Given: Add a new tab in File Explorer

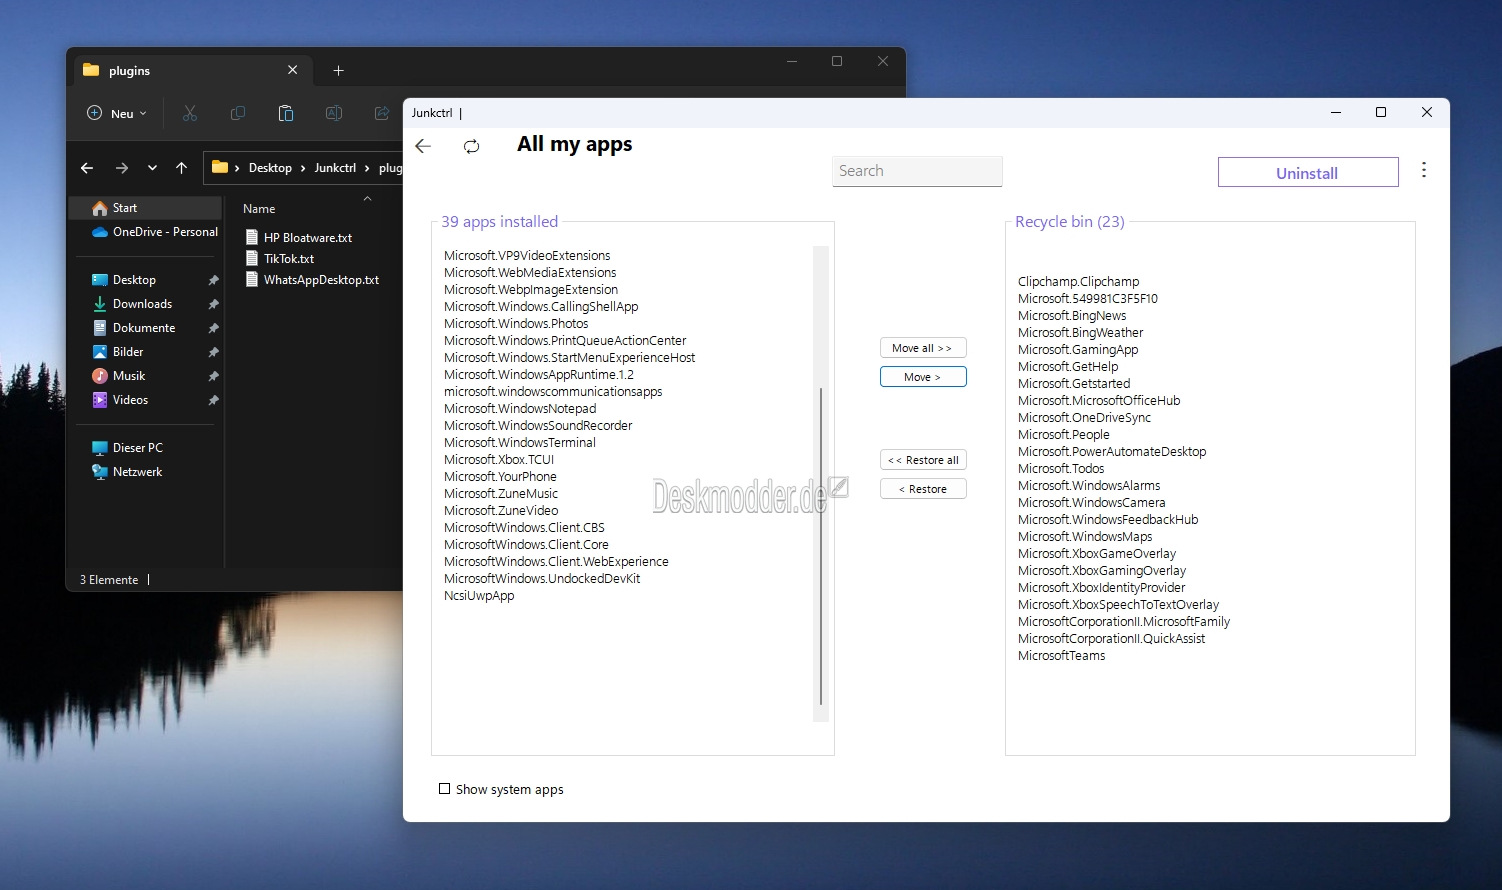Looking at the screenshot, I should click(x=338, y=70).
